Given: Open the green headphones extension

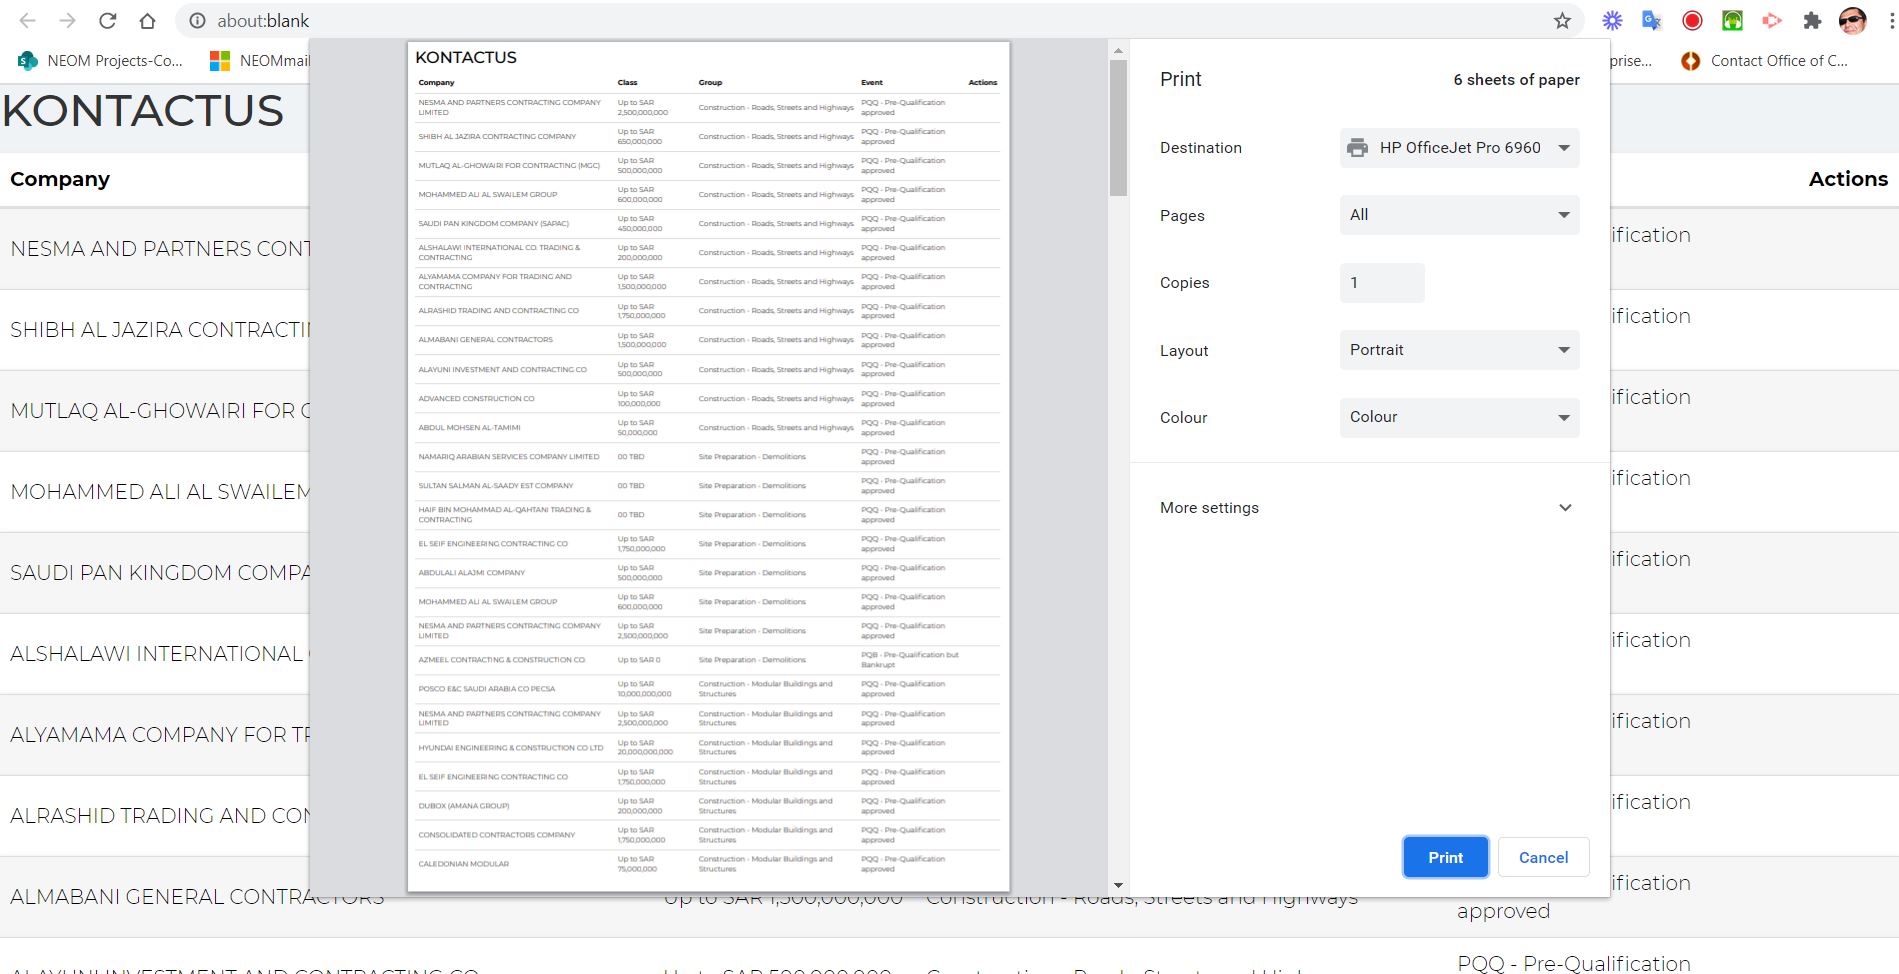Looking at the screenshot, I should (x=1732, y=21).
